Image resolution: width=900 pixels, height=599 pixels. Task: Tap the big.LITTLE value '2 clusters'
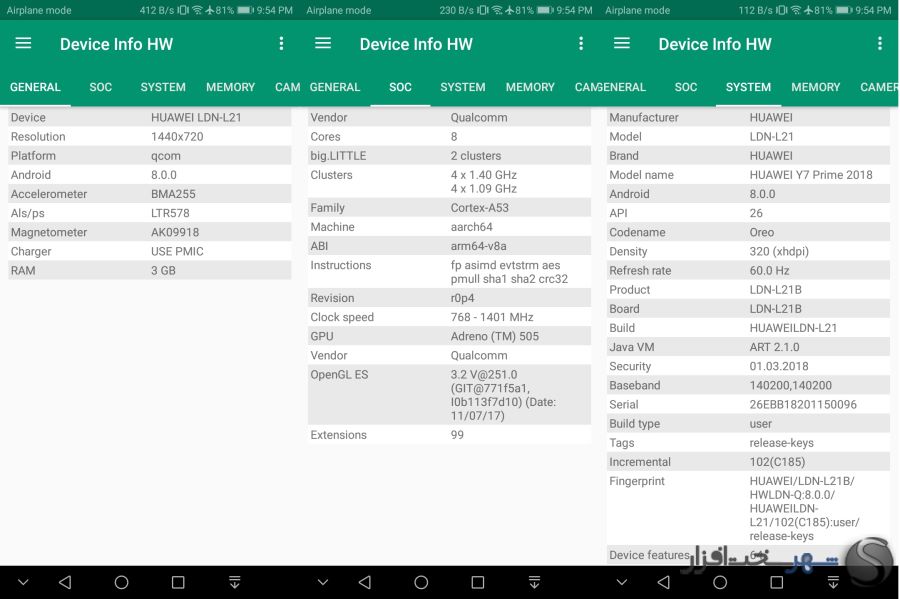coord(476,156)
